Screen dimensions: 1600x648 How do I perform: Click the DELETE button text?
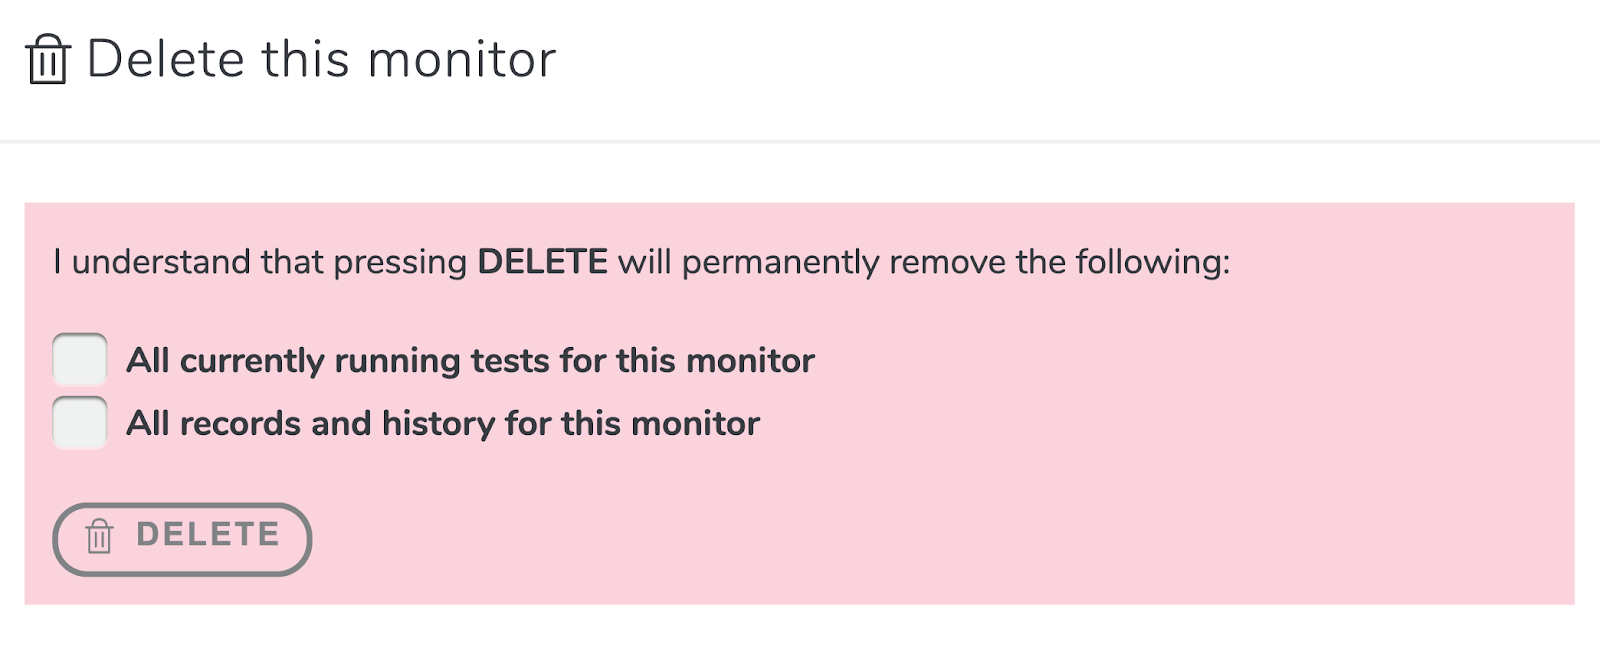tap(208, 535)
